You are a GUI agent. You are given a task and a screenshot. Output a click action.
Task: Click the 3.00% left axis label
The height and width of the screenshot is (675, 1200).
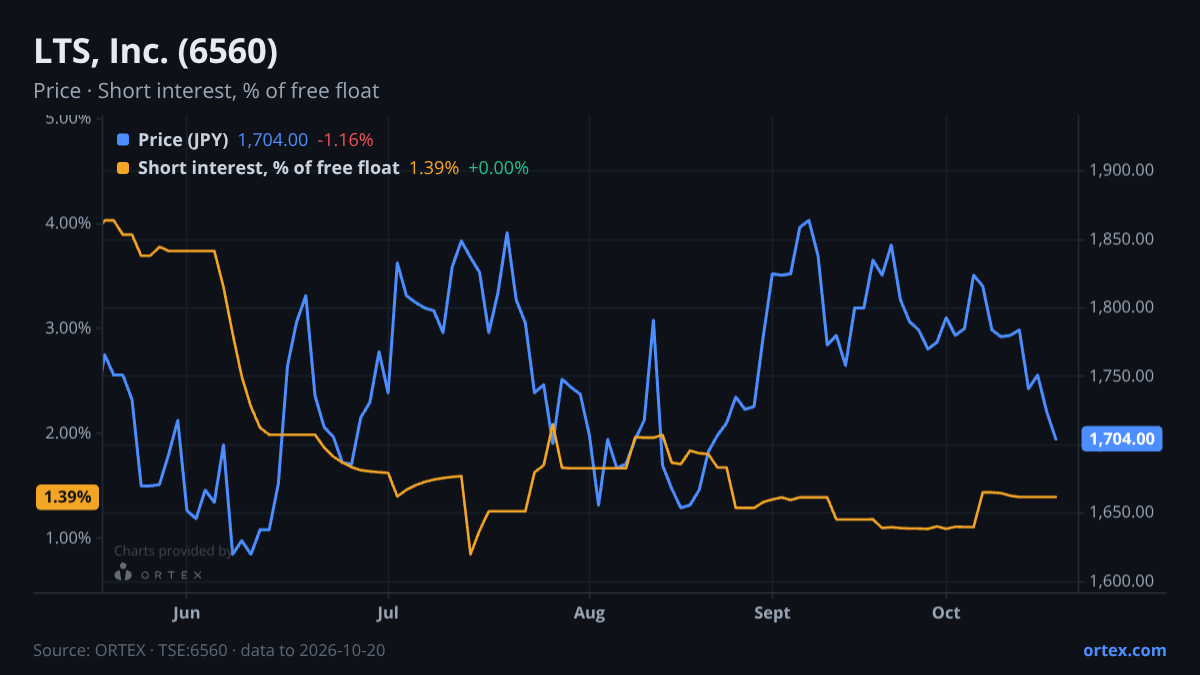pos(69,328)
